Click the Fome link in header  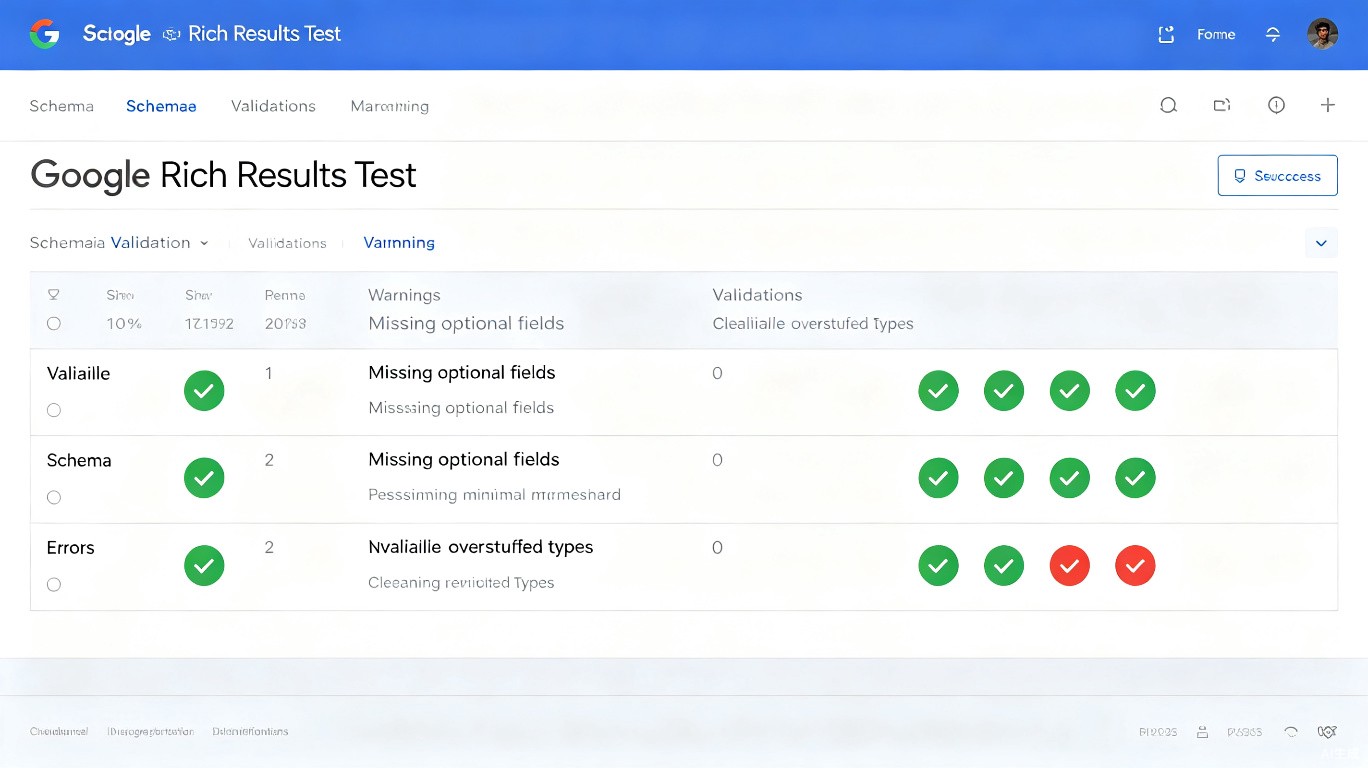coord(1216,34)
